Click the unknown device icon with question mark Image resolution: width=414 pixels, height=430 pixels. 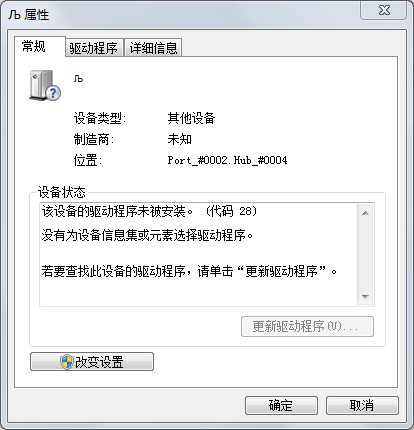click(45, 85)
